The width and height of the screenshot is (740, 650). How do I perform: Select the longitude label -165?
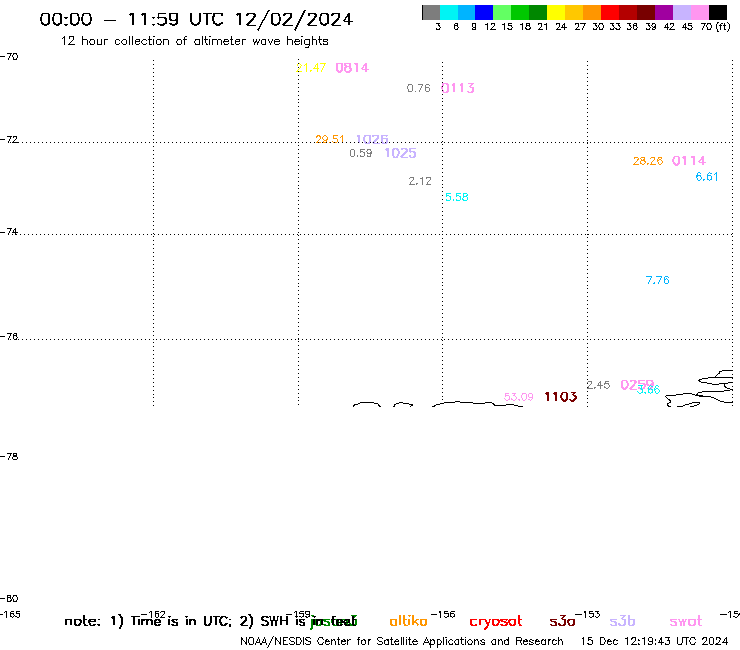coord(10,615)
